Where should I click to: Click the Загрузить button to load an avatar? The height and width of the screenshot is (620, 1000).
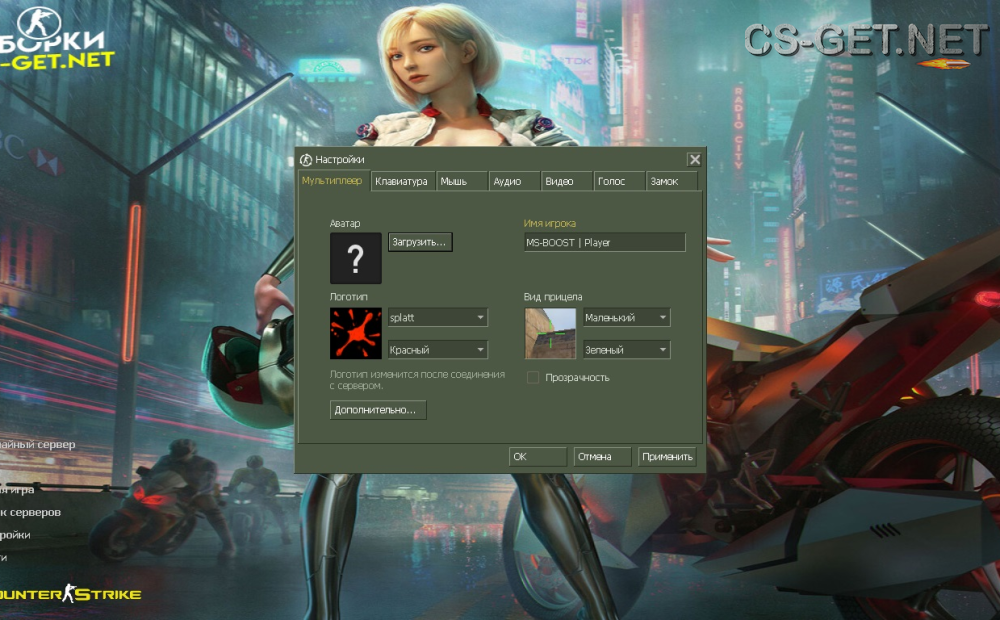(x=419, y=241)
